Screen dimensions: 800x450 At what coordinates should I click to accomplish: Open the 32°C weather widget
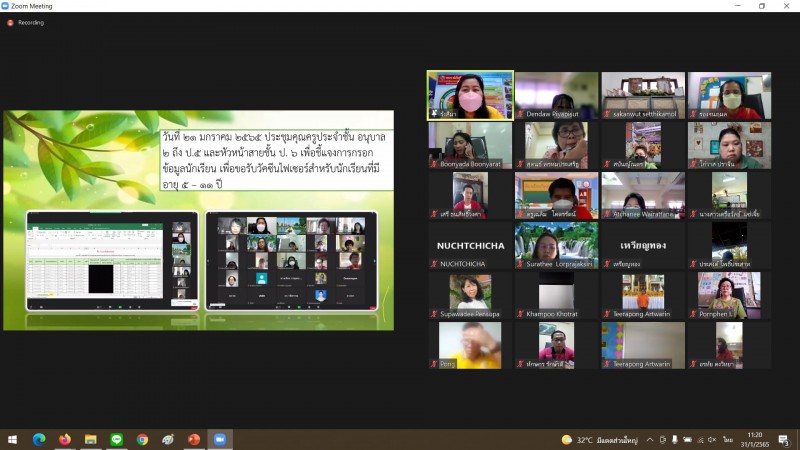599,440
